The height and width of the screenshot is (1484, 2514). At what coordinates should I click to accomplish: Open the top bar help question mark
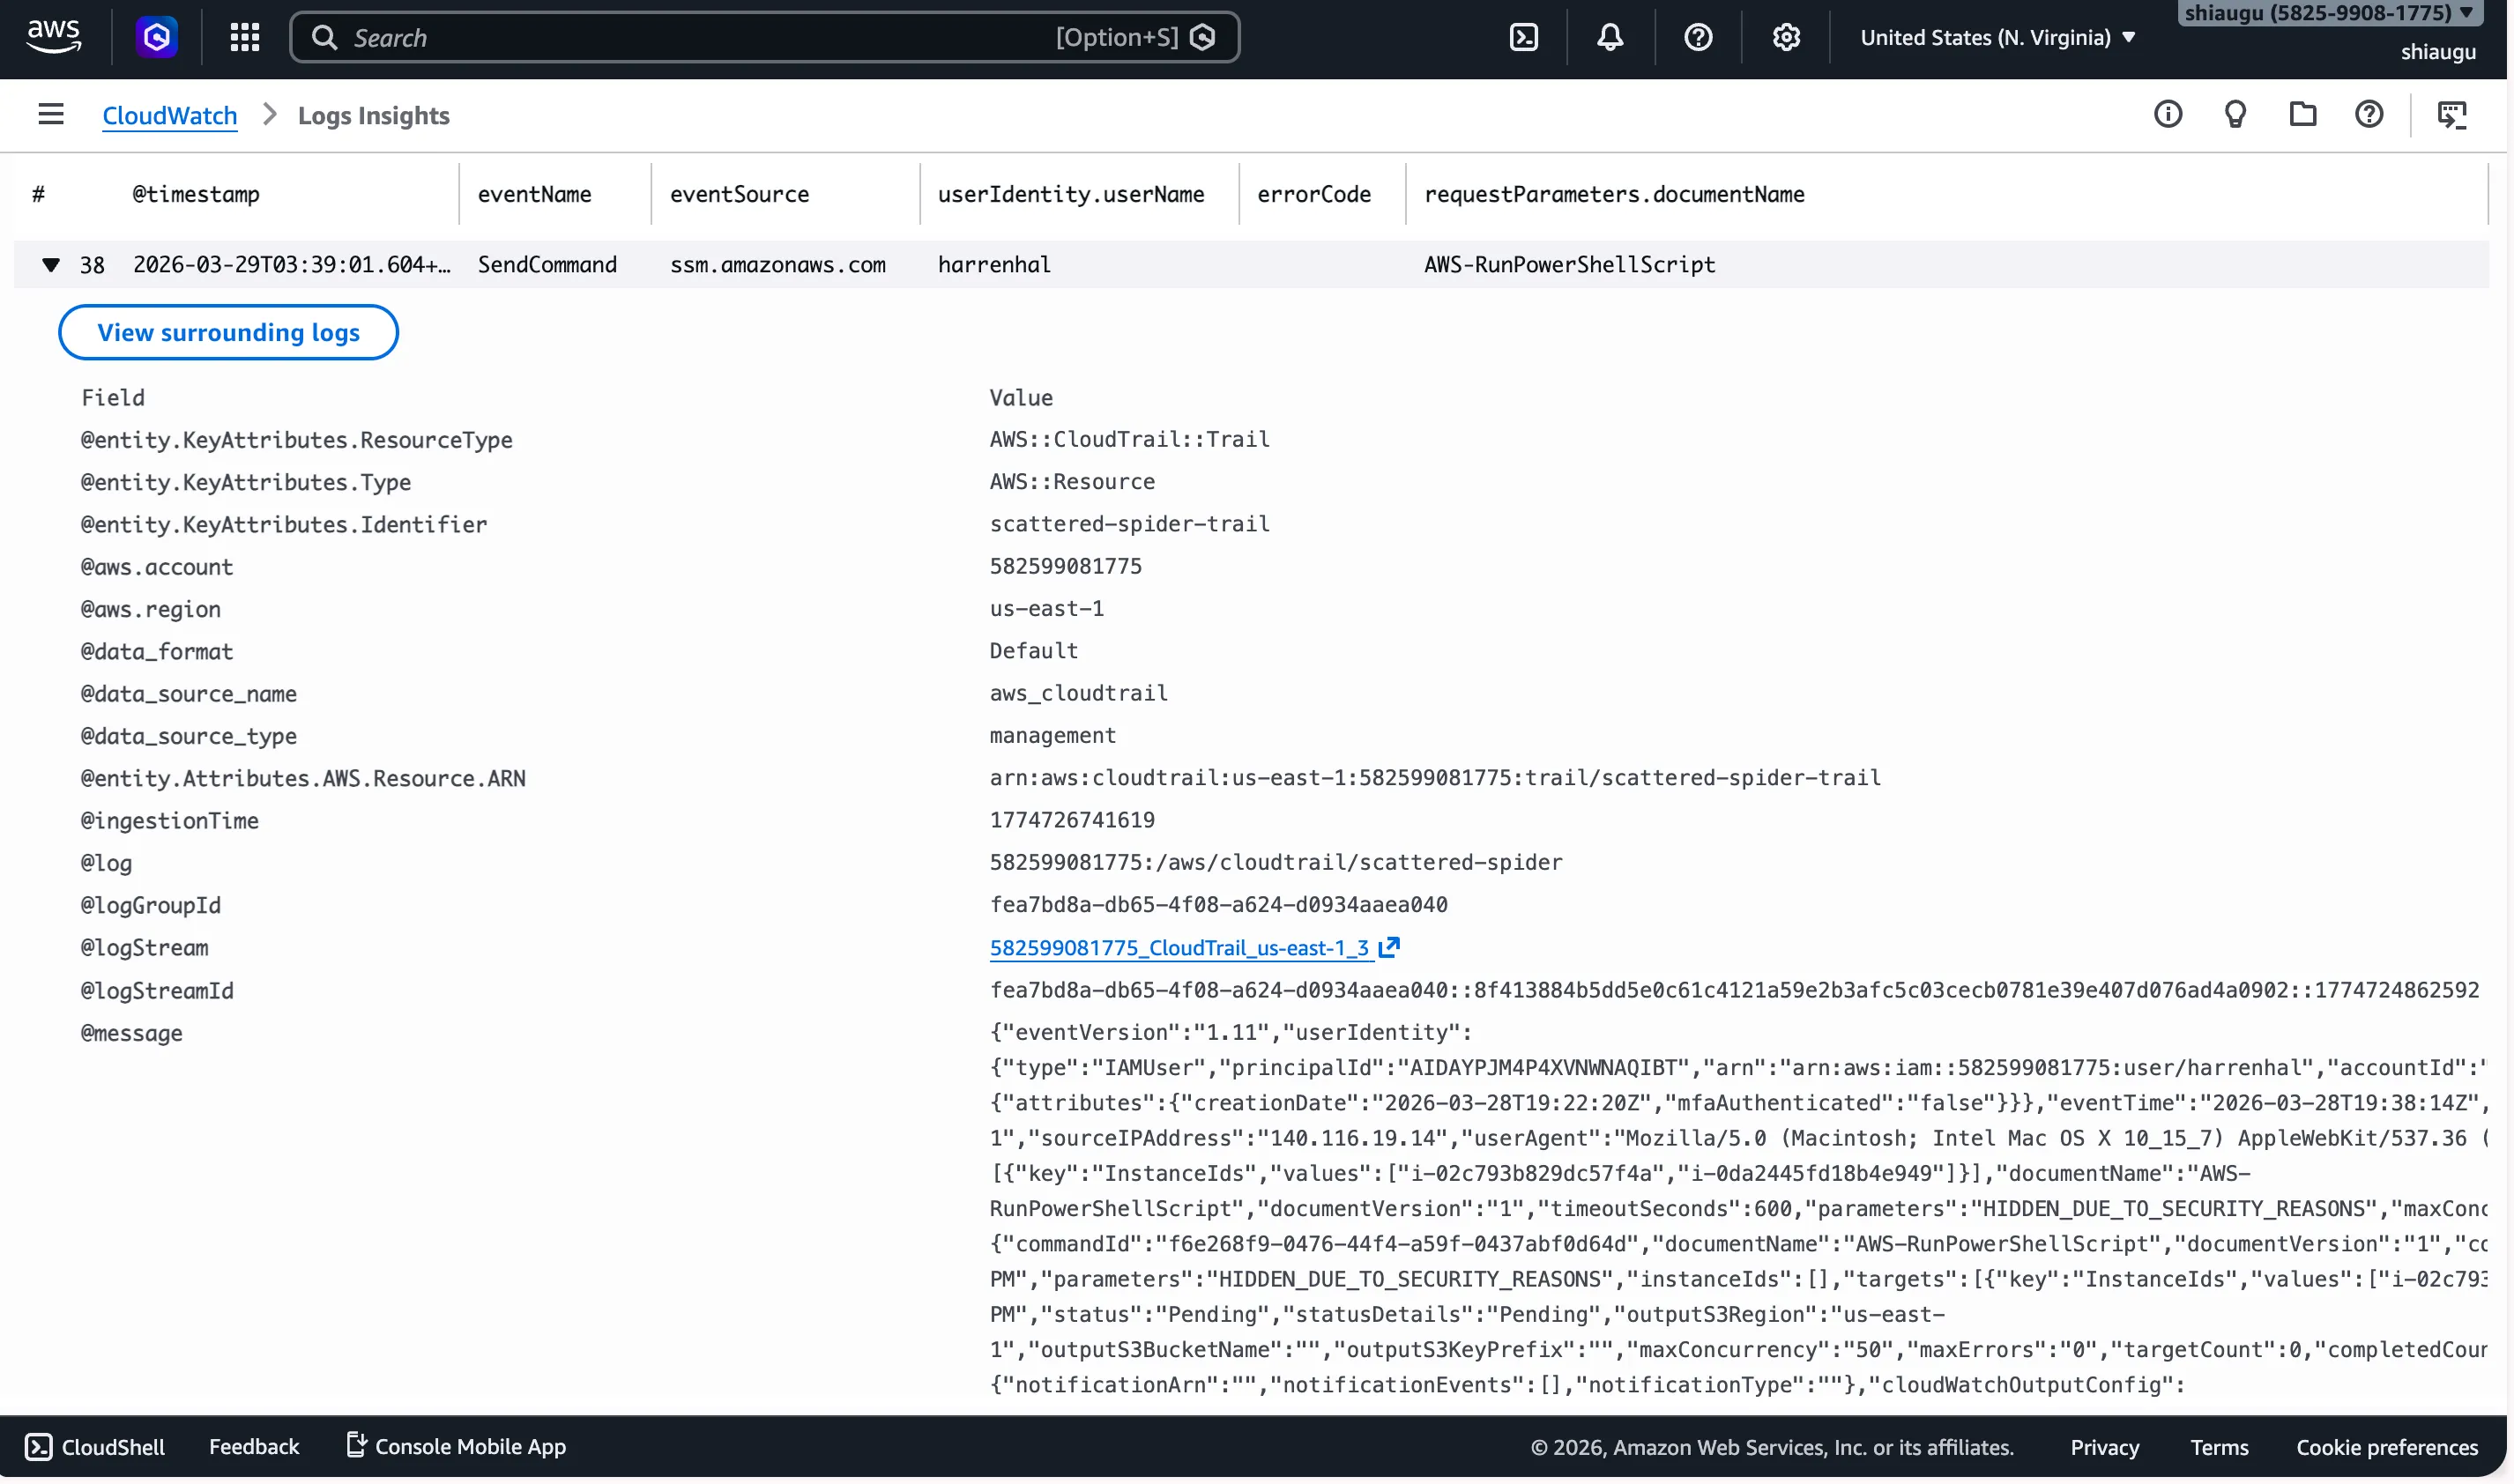(x=1699, y=37)
